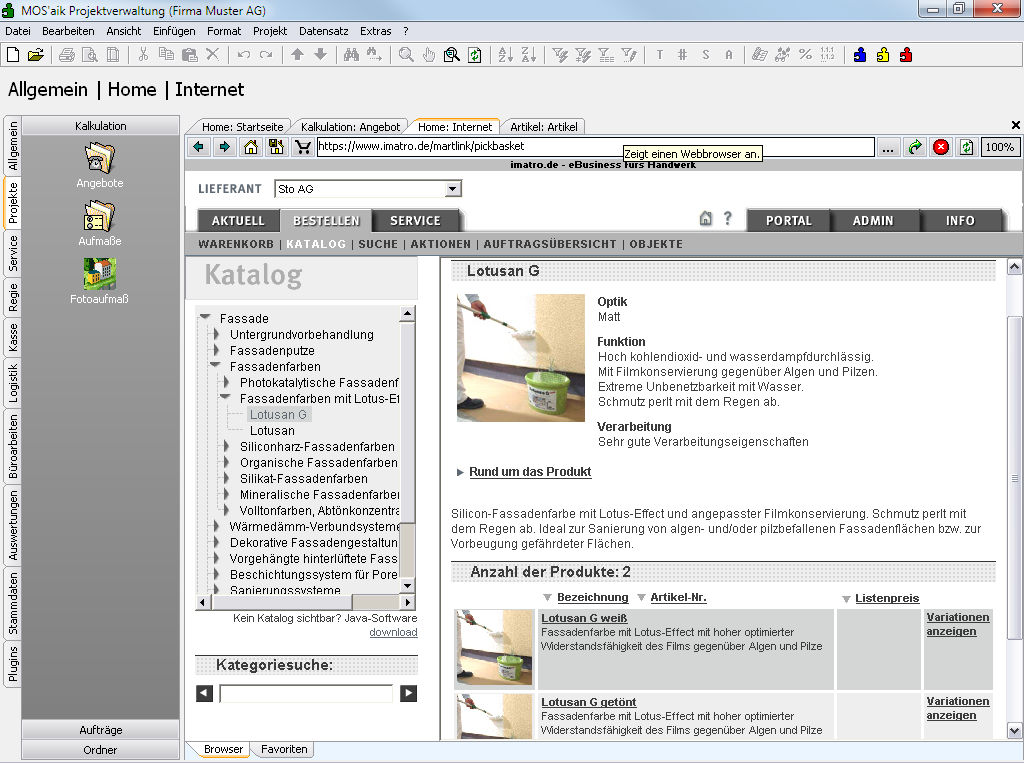
Task: Click the 1.1.1 numbering toolbar icon
Action: click(x=827, y=55)
